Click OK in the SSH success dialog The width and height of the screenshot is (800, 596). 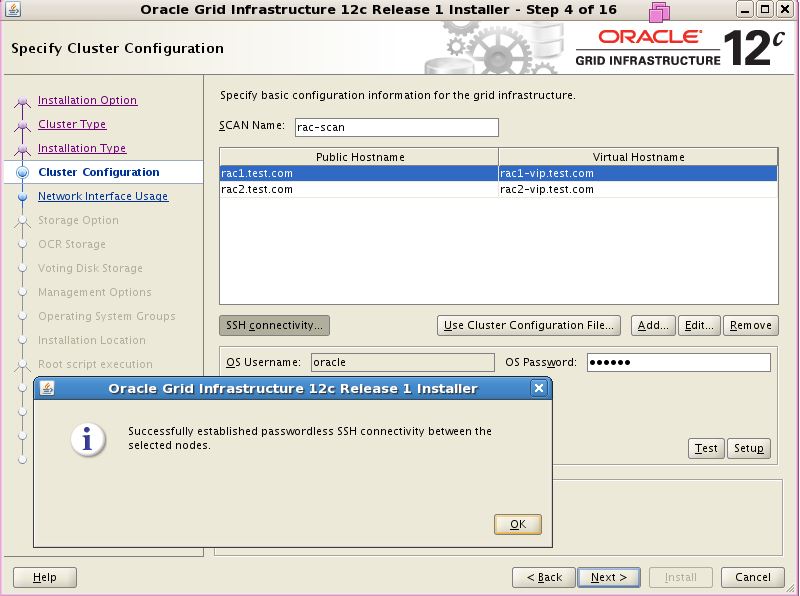[517, 524]
